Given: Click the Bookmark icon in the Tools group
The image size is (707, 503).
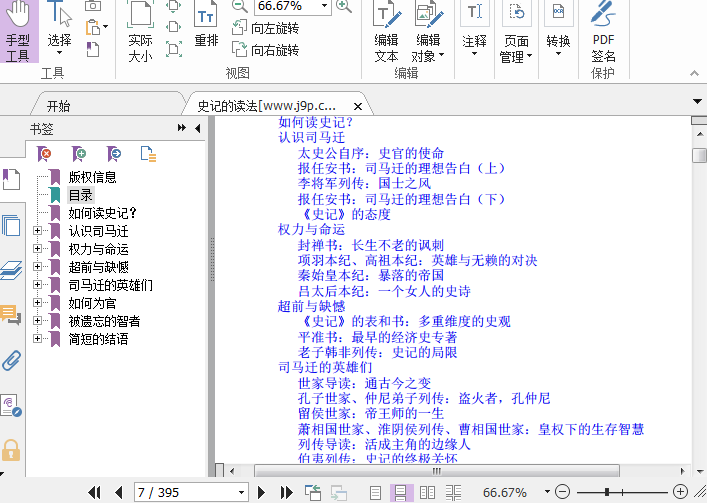Looking at the screenshot, I should (x=92, y=49).
